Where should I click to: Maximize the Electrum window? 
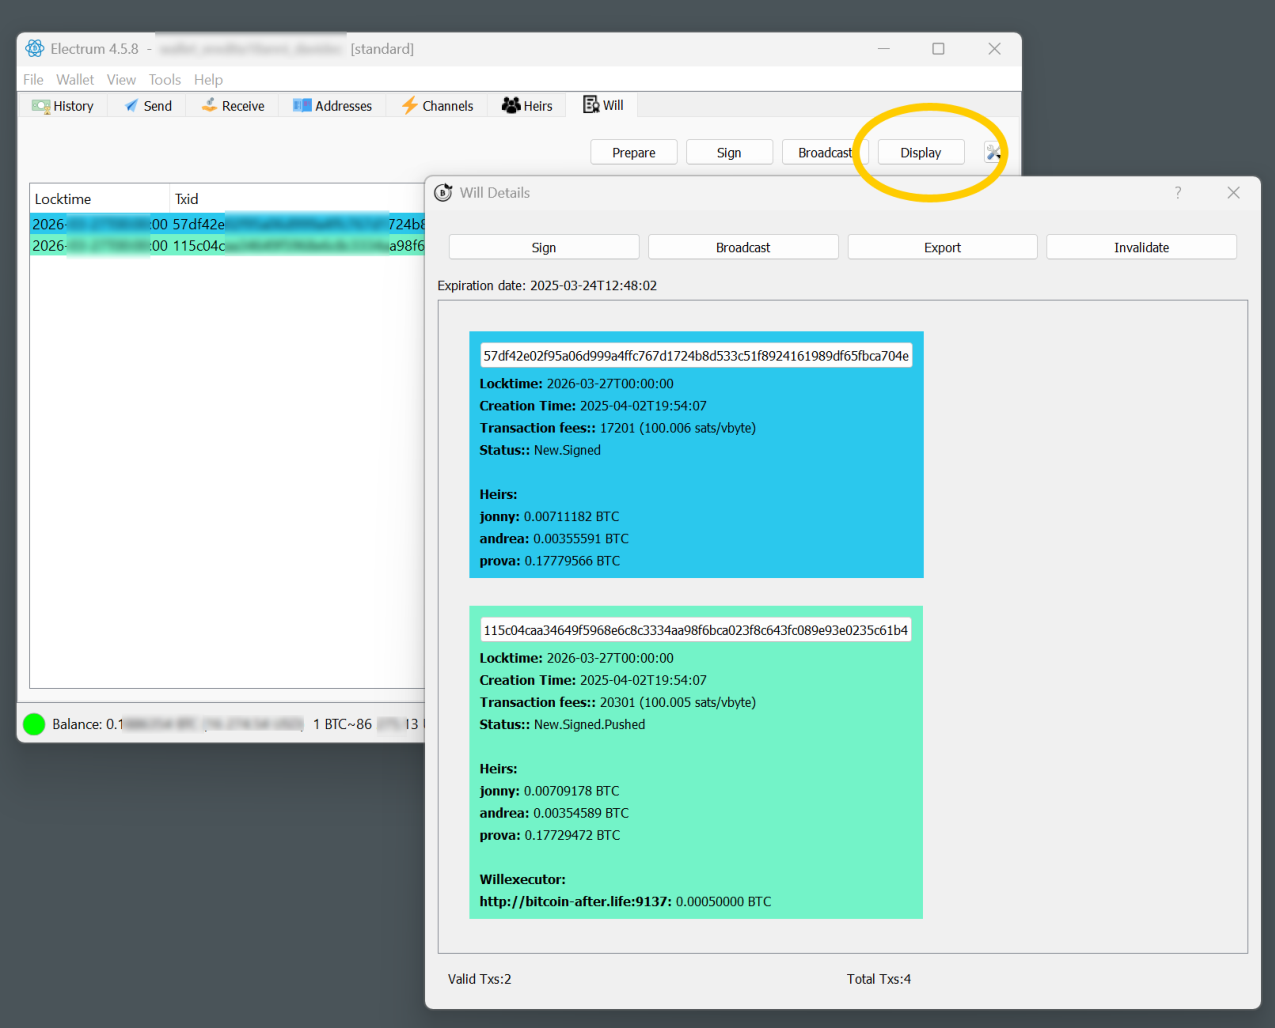click(938, 48)
